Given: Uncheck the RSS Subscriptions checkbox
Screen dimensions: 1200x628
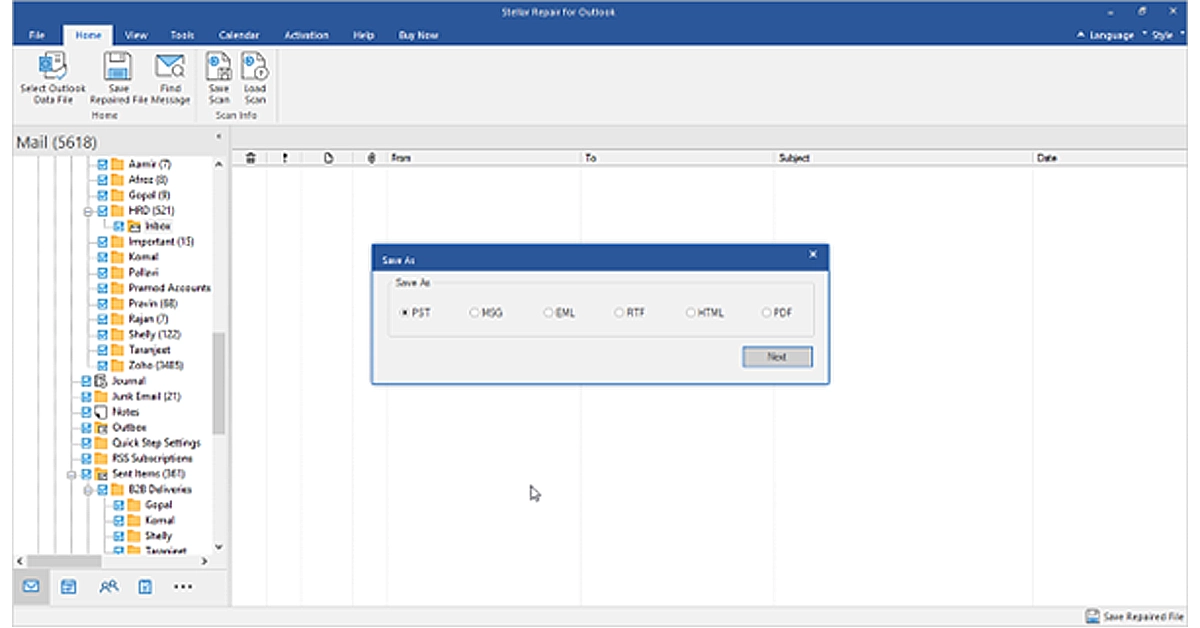Looking at the screenshot, I should (86, 459).
